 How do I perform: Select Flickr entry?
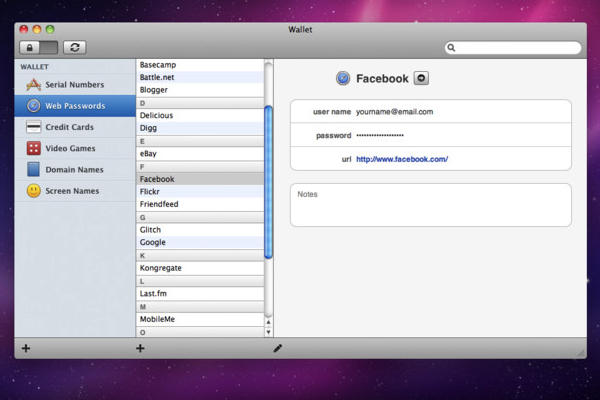pyautogui.click(x=200, y=191)
